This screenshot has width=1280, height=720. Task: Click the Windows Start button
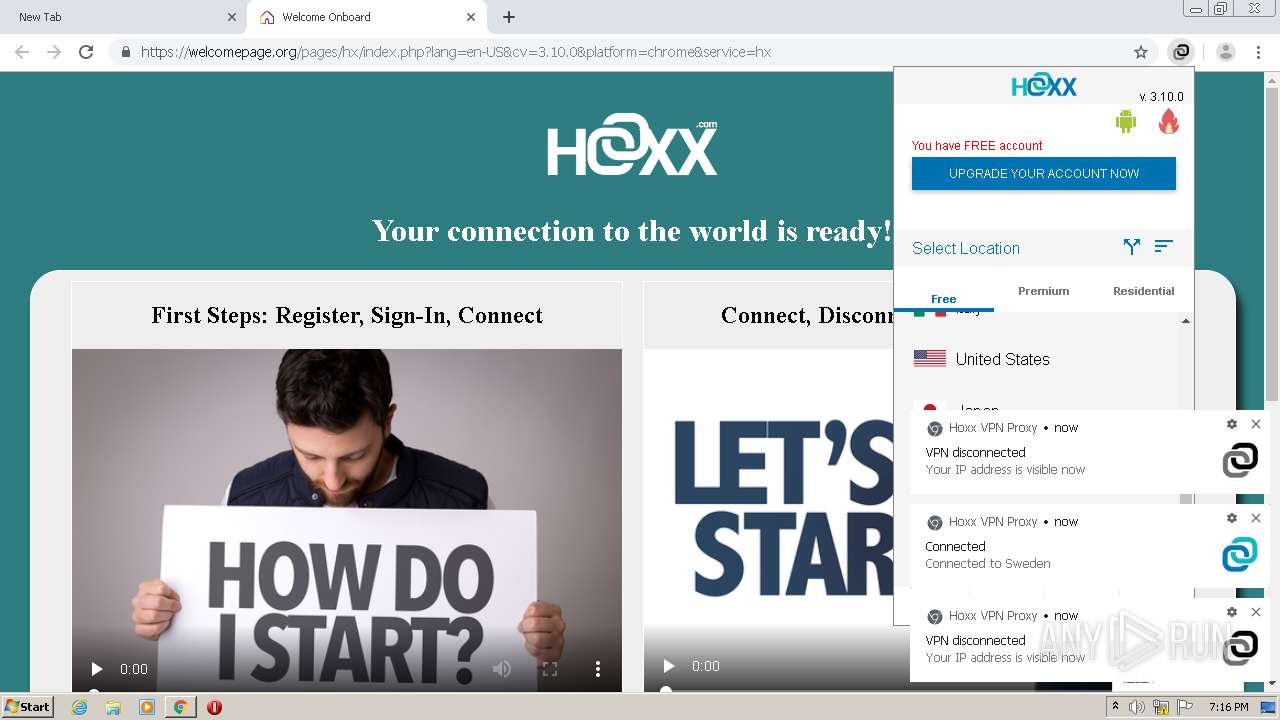[27, 706]
